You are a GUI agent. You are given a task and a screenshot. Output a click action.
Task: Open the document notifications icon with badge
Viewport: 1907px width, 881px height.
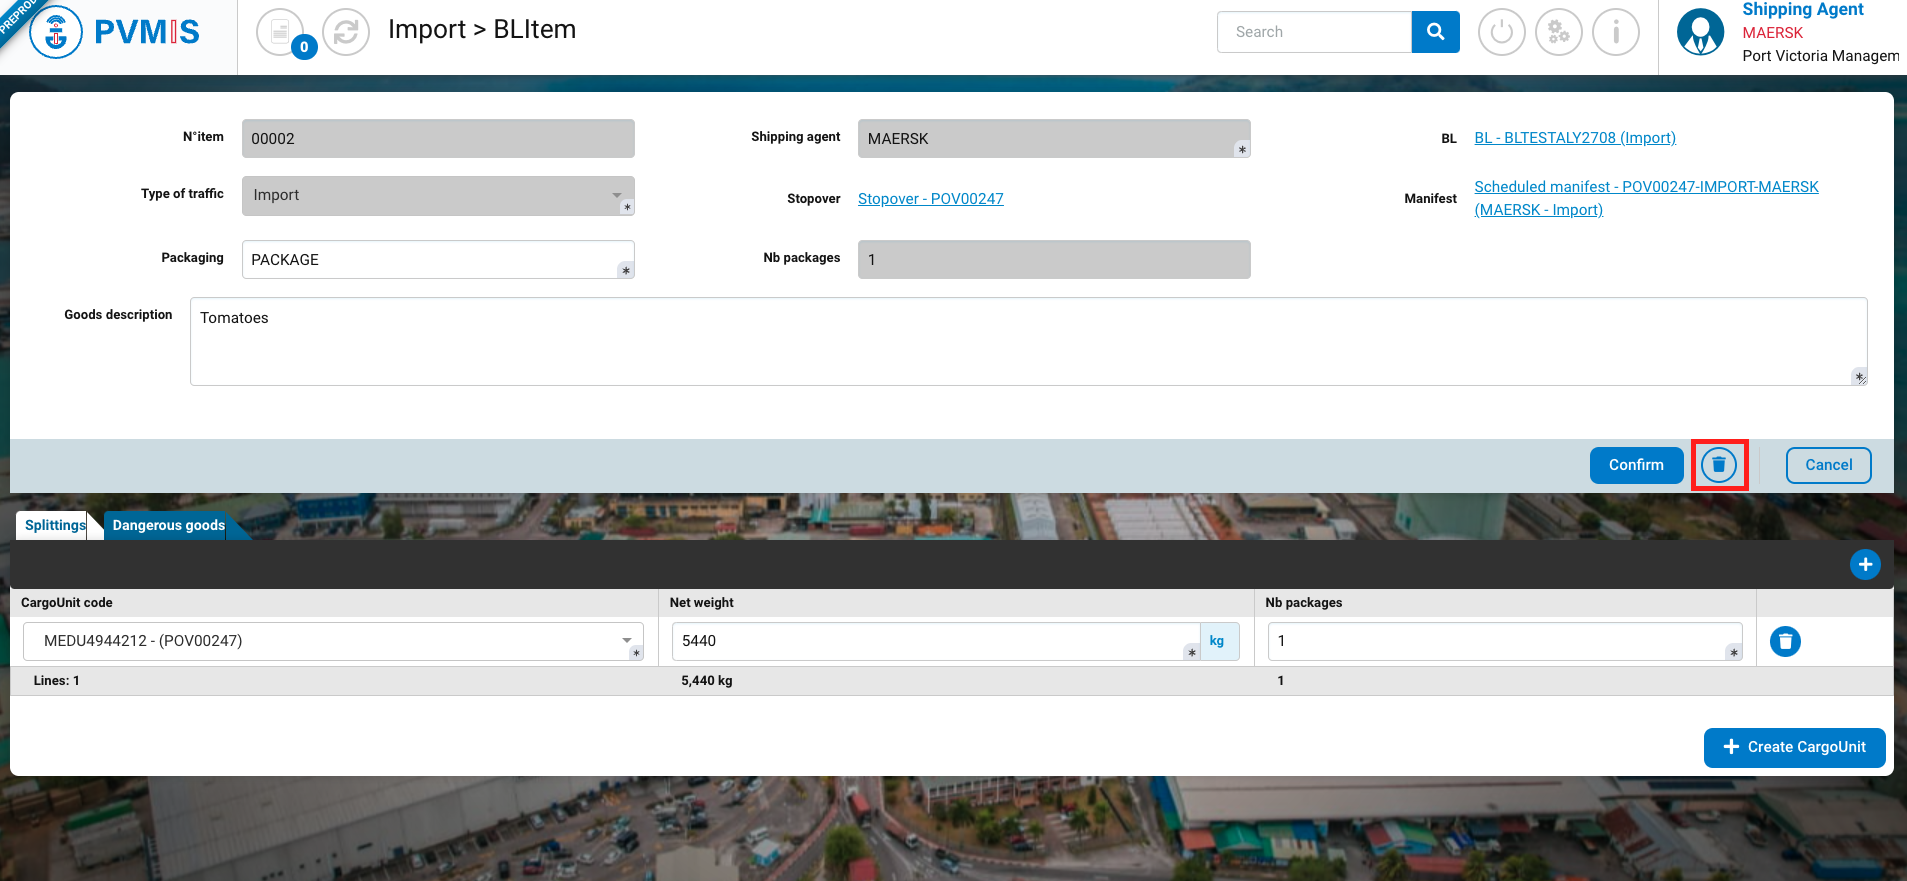(x=281, y=32)
